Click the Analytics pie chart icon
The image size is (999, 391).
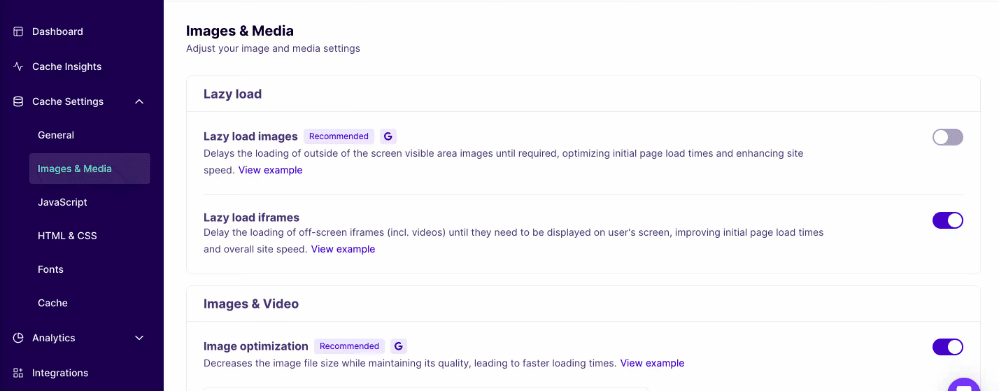click(x=18, y=338)
